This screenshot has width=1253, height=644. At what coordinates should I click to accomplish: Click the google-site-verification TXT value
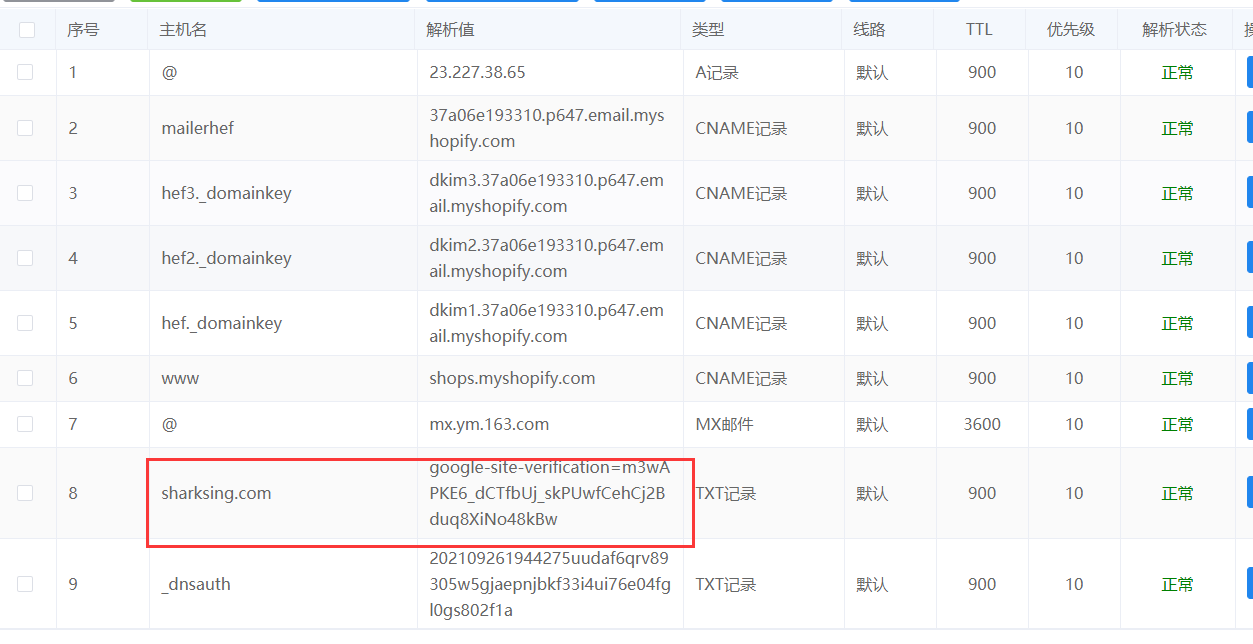click(549, 493)
